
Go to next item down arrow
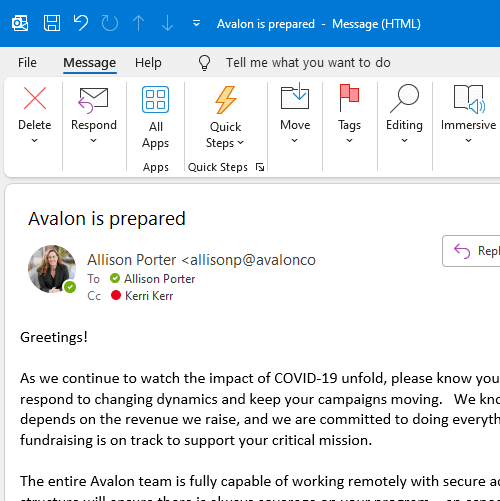pos(167,23)
